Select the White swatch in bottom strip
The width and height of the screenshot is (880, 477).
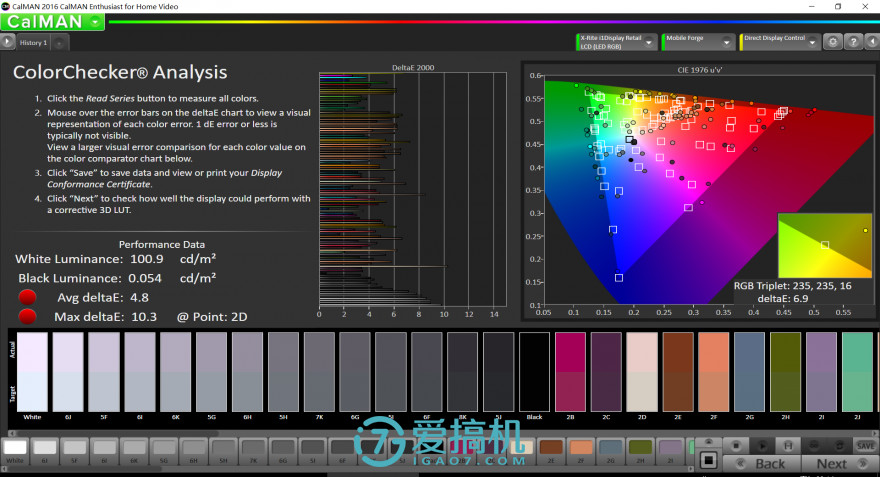coord(14,448)
